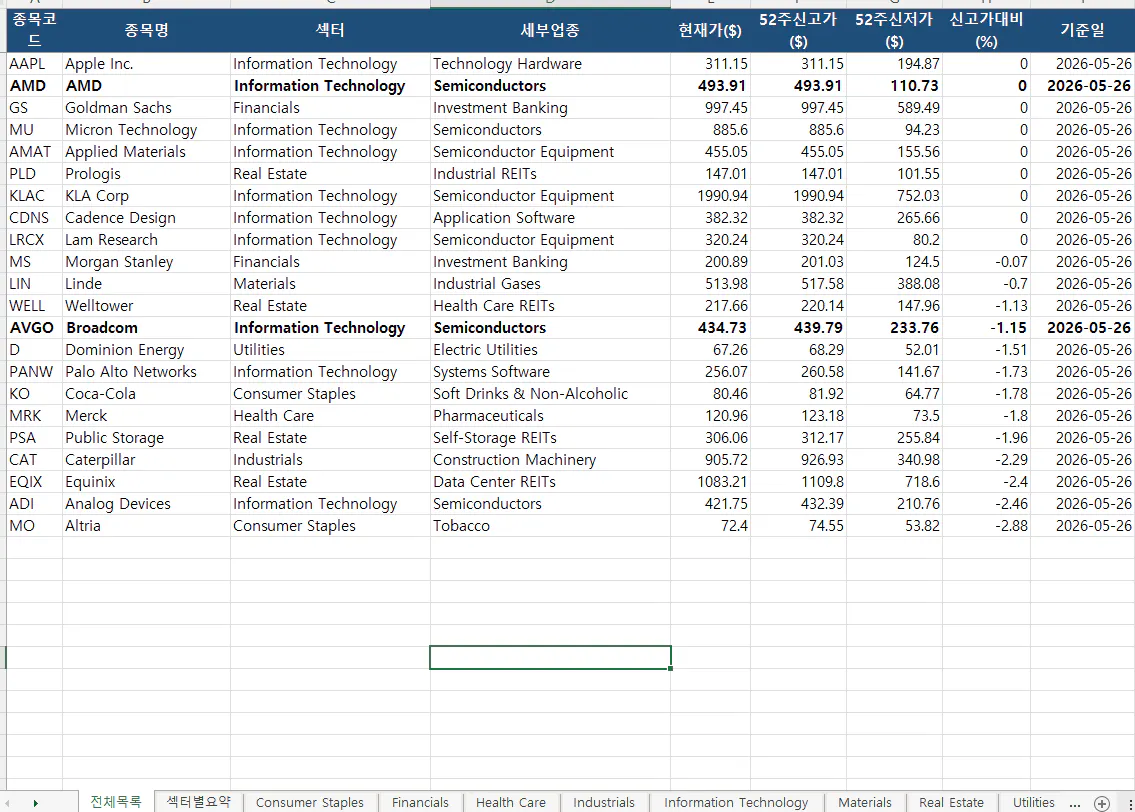Select the 52주신고가 header cell
The image size is (1135, 812).
[798, 30]
